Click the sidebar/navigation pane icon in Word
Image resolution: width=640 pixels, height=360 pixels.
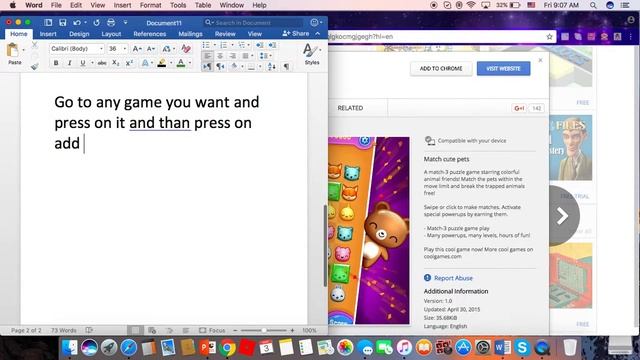(48, 22)
